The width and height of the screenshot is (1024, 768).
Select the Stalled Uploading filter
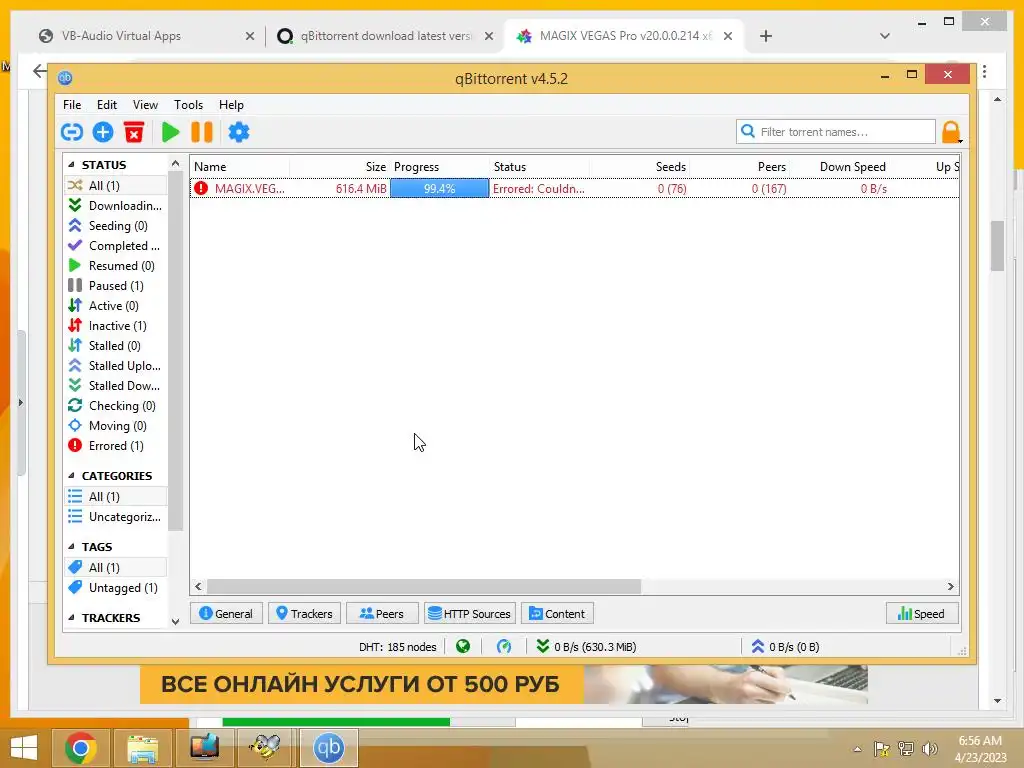click(116, 366)
